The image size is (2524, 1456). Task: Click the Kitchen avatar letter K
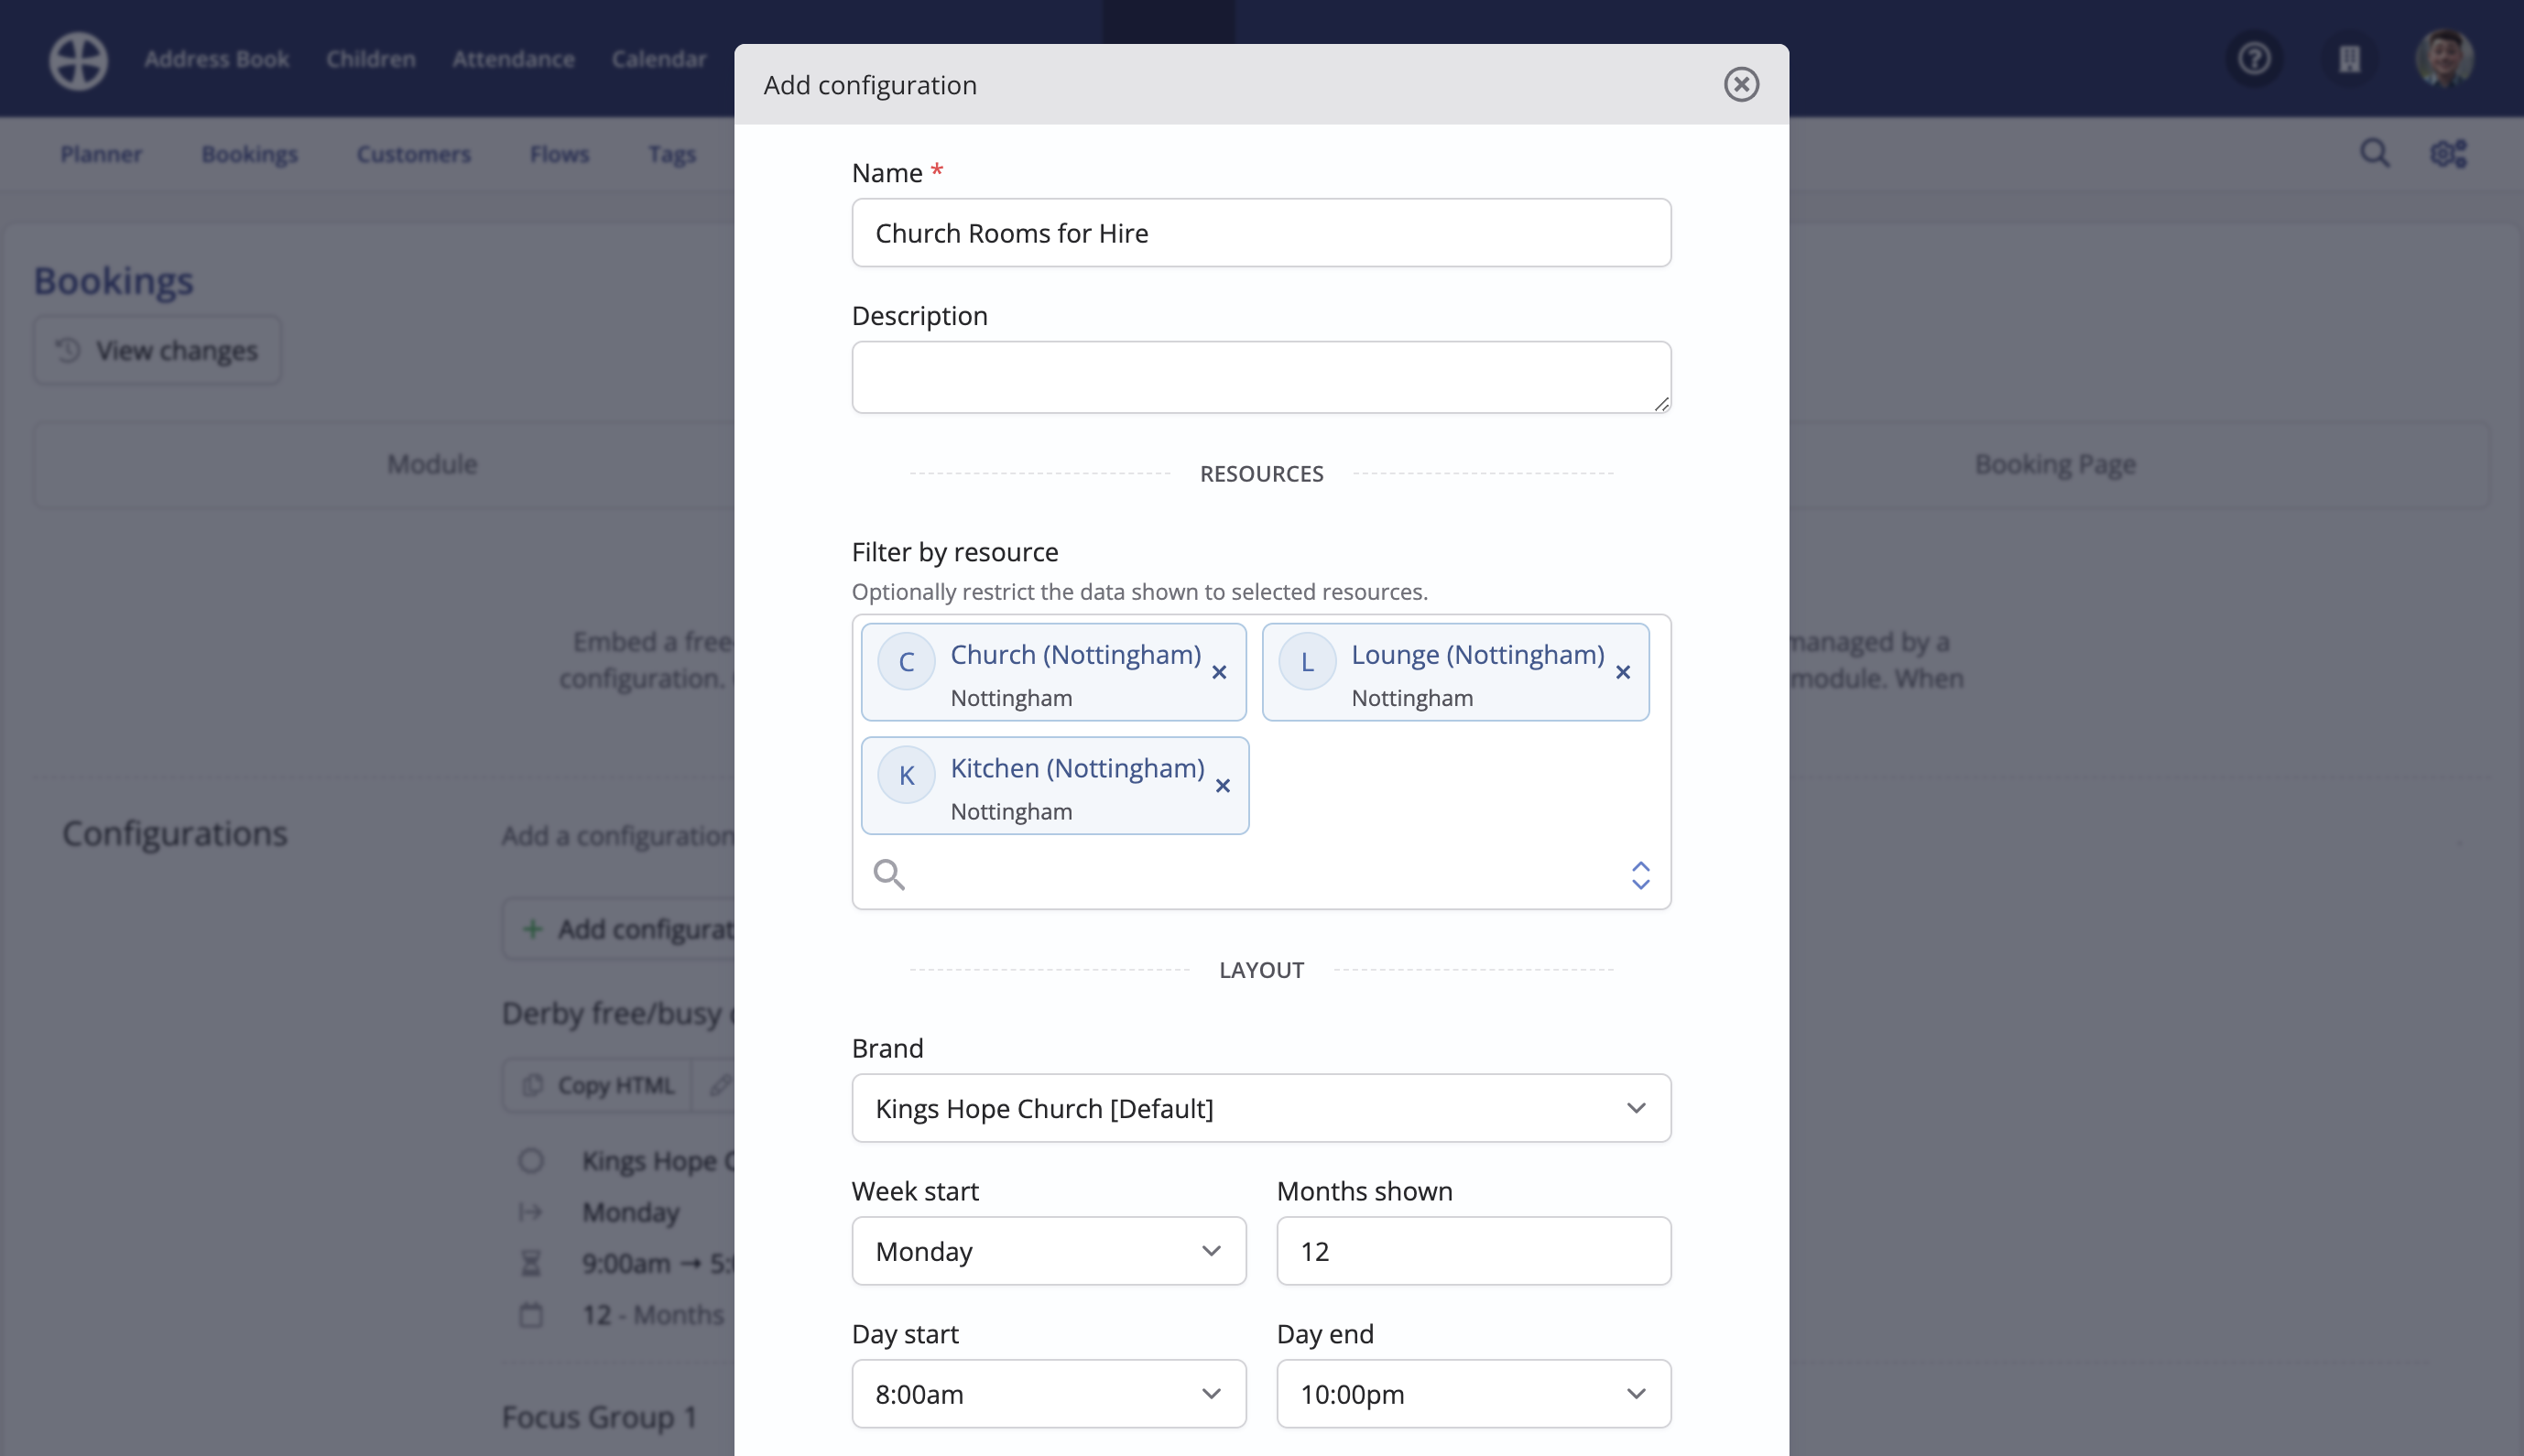point(906,775)
